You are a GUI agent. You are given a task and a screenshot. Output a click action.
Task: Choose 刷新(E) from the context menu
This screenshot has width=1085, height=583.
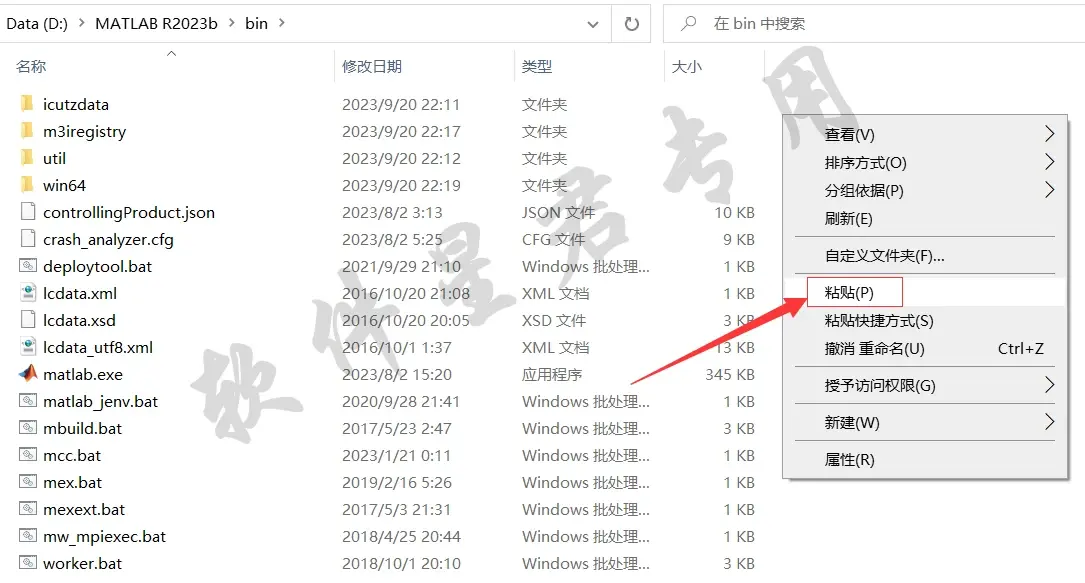point(925,219)
